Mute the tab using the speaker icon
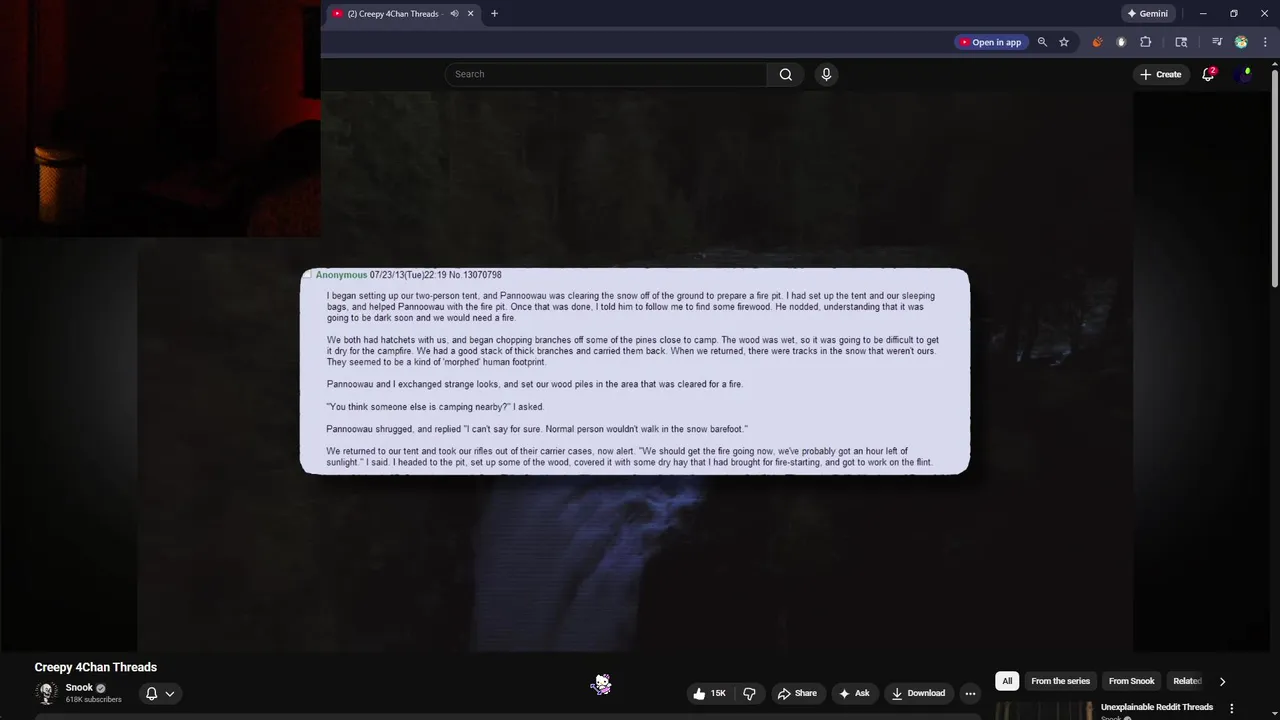The width and height of the screenshot is (1280, 720). pyautogui.click(x=454, y=14)
